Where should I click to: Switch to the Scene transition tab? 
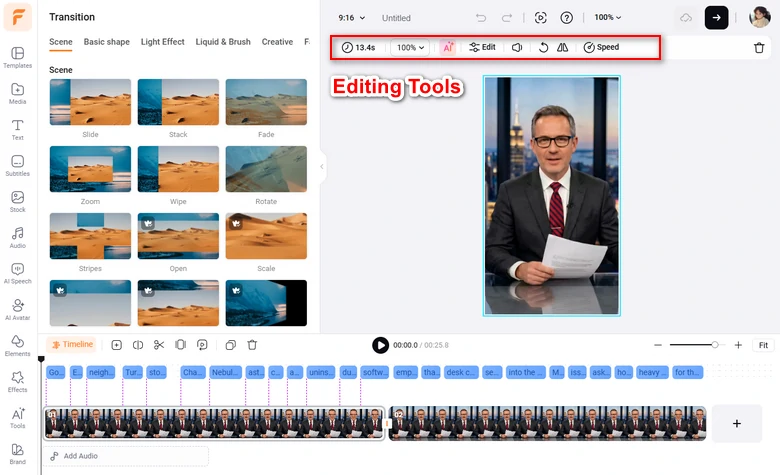pos(61,42)
